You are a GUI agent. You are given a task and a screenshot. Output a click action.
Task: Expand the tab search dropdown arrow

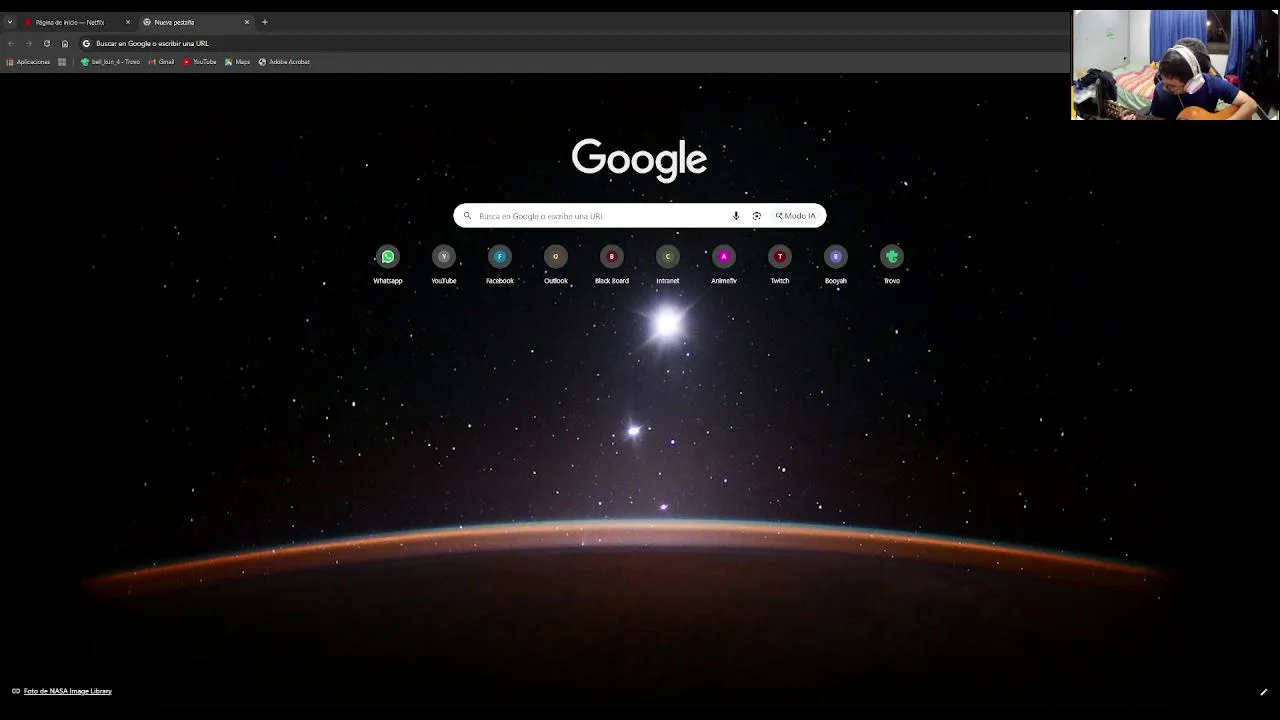coord(10,22)
